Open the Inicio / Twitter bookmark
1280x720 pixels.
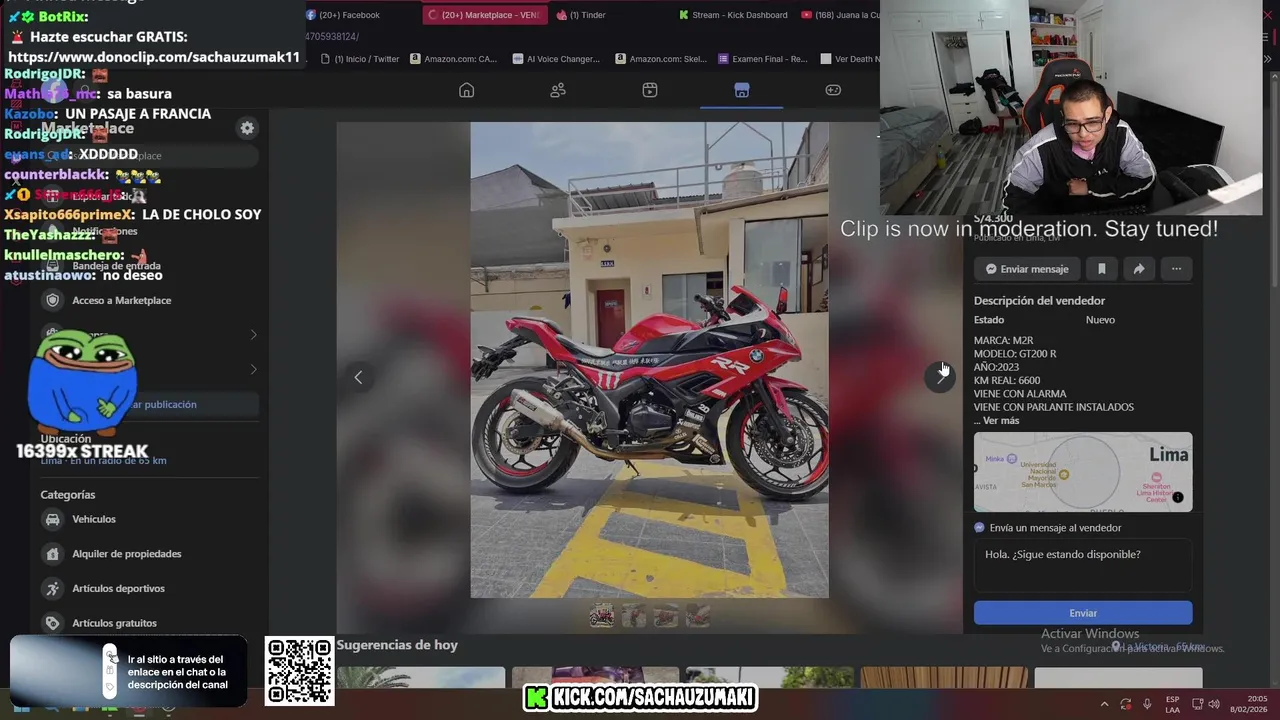click(x=360, y=59)
